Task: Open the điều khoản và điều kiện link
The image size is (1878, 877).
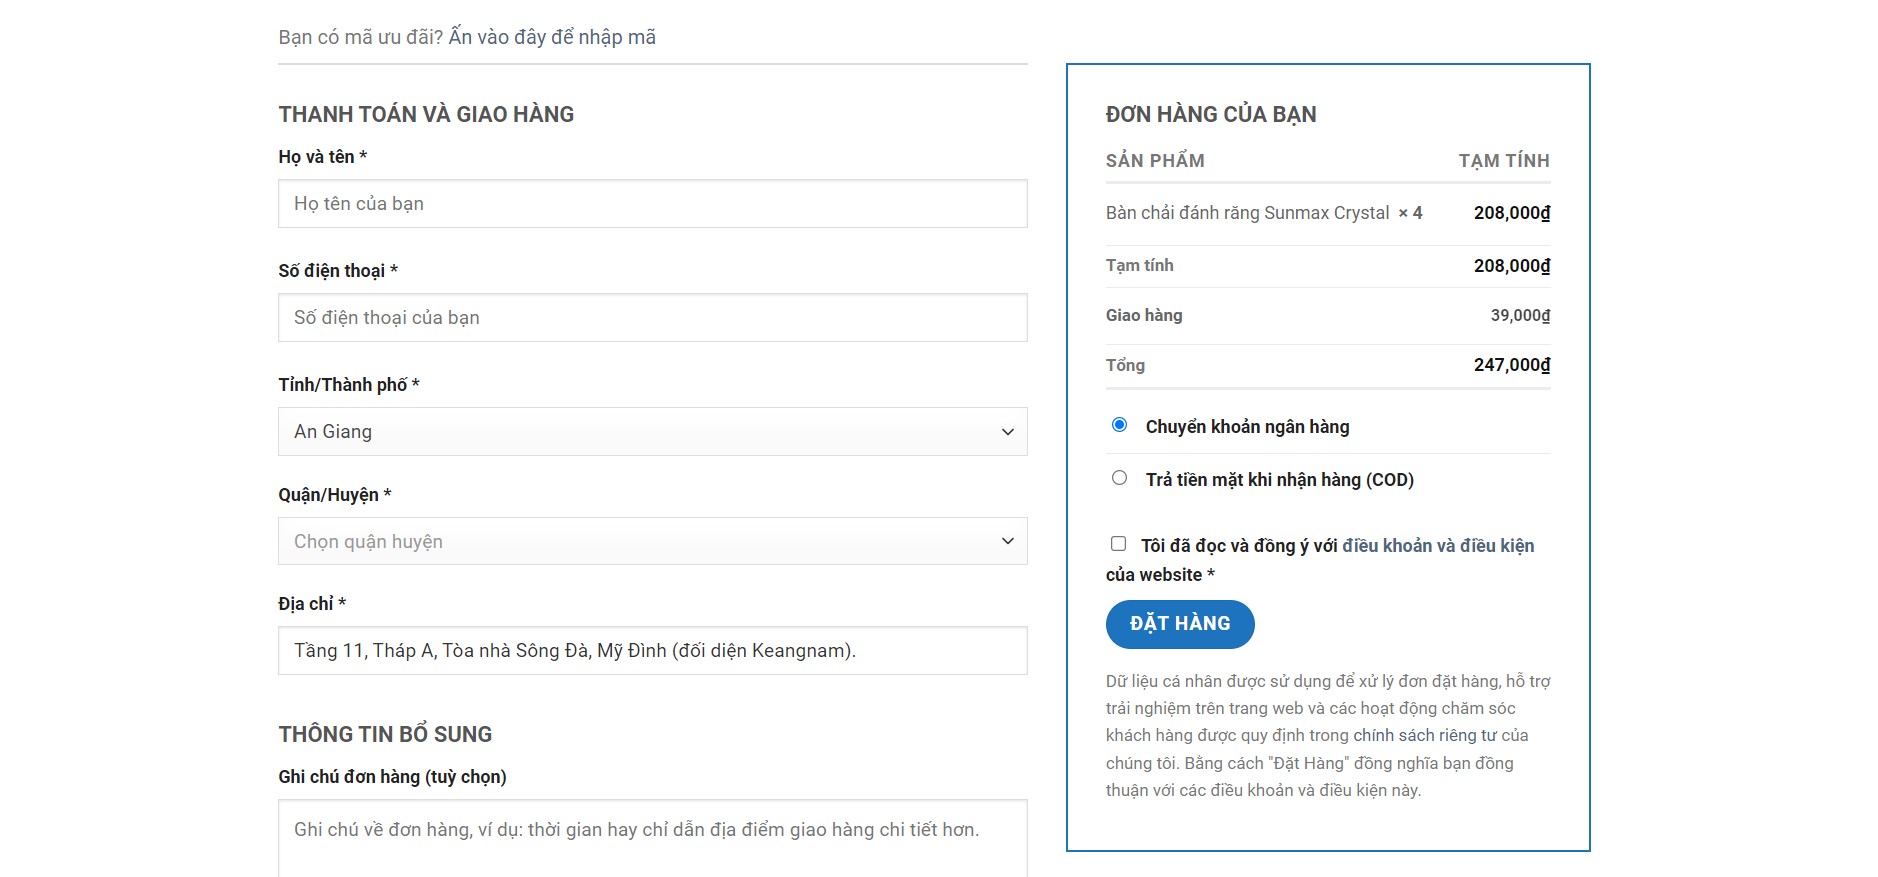Action: pos(1437,546)
